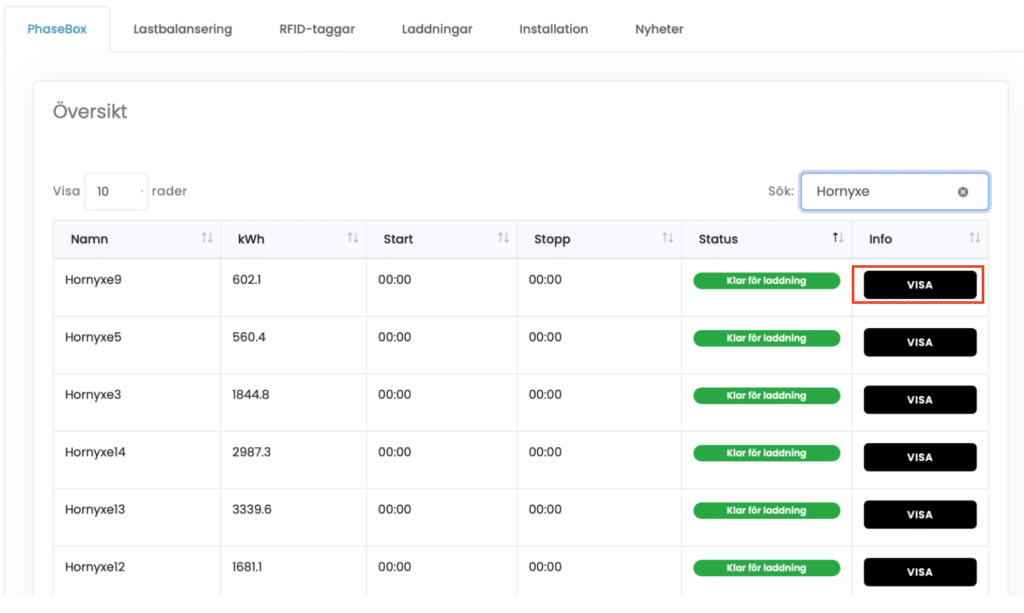Click the Översikt heading
The height and width of the screenshot is (613, 1024).
coord(90,111)
